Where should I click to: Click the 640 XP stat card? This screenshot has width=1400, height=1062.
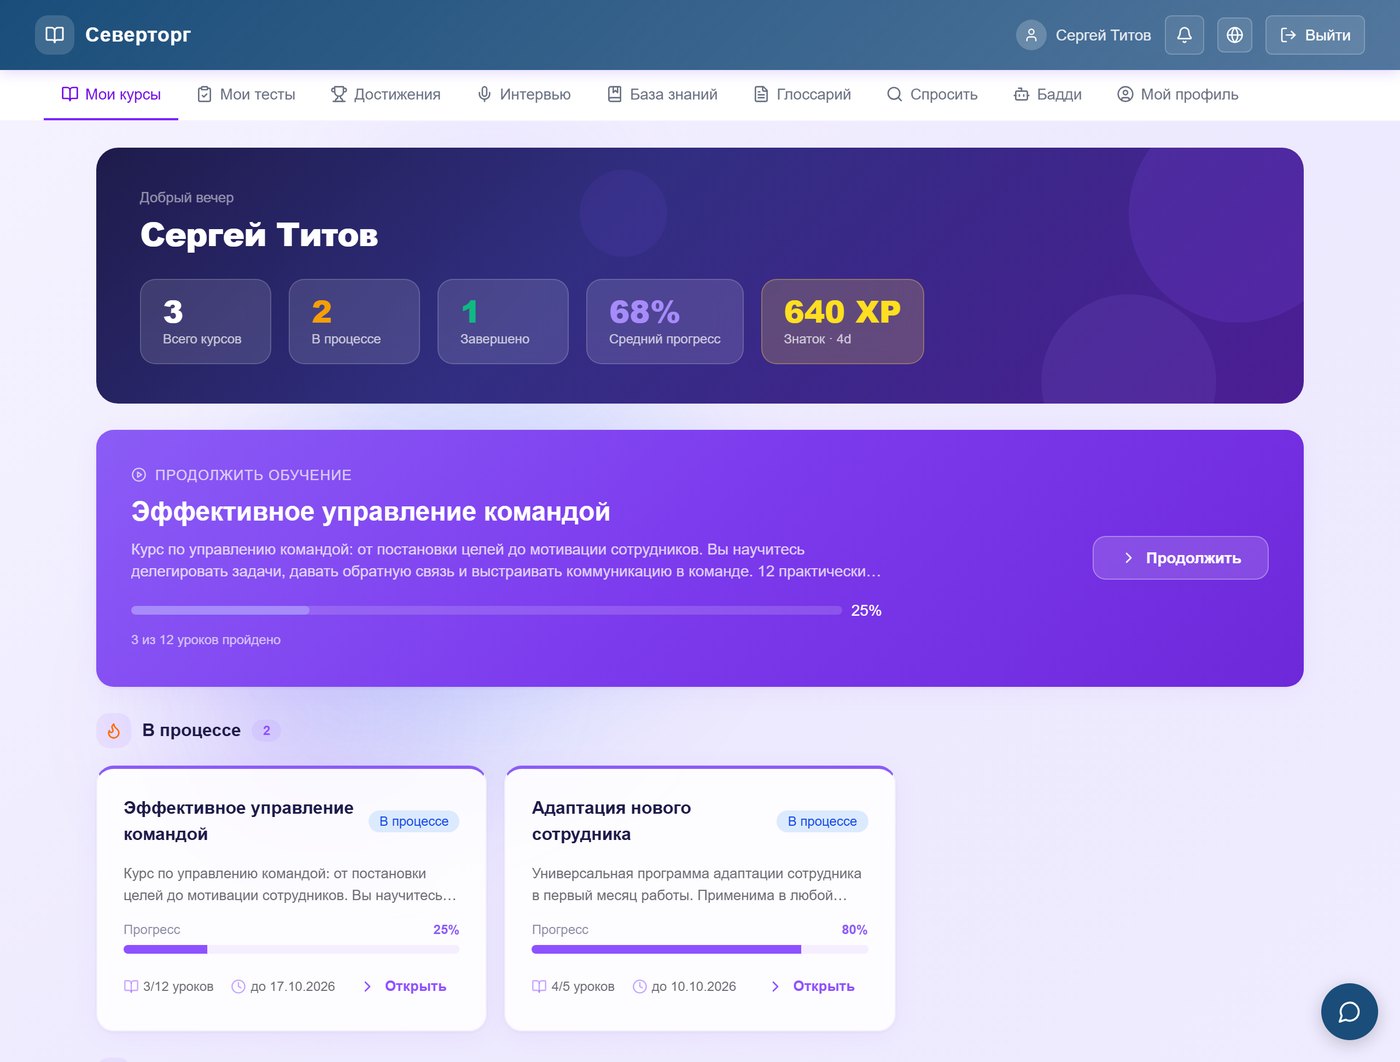click(842, 321)
